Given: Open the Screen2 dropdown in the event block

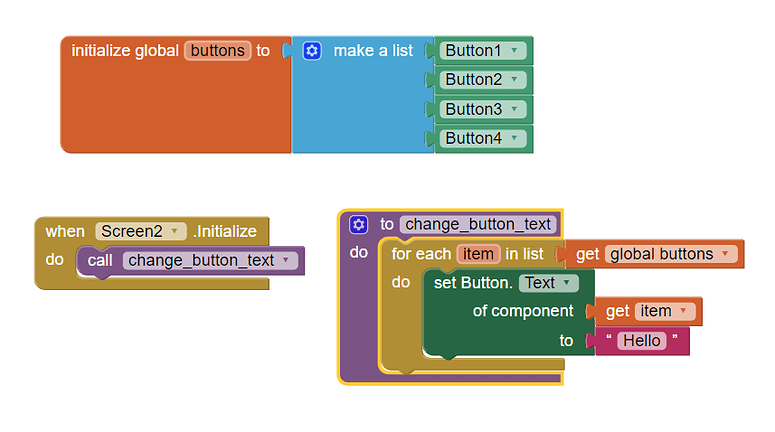Looking at the screenshot, I should 176,231.
